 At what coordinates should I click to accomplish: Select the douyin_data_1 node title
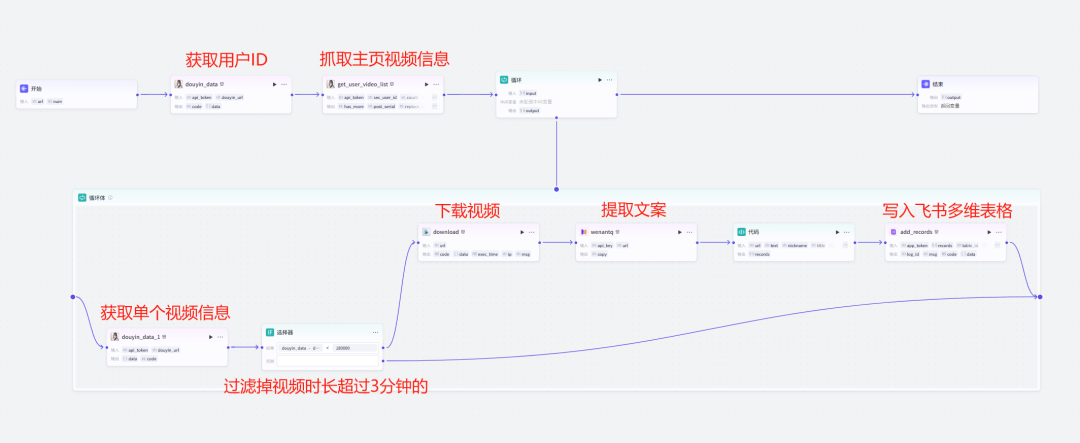point(141,337)
